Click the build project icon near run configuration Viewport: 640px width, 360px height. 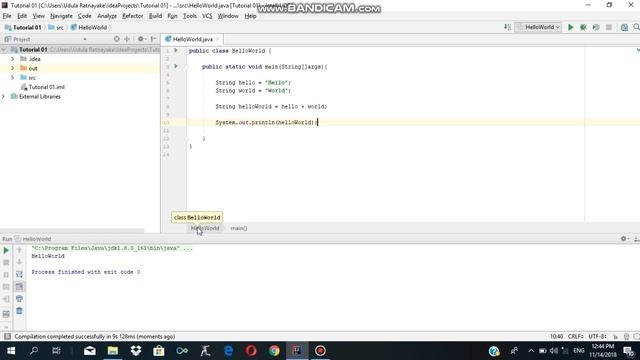tap(507, 27)
